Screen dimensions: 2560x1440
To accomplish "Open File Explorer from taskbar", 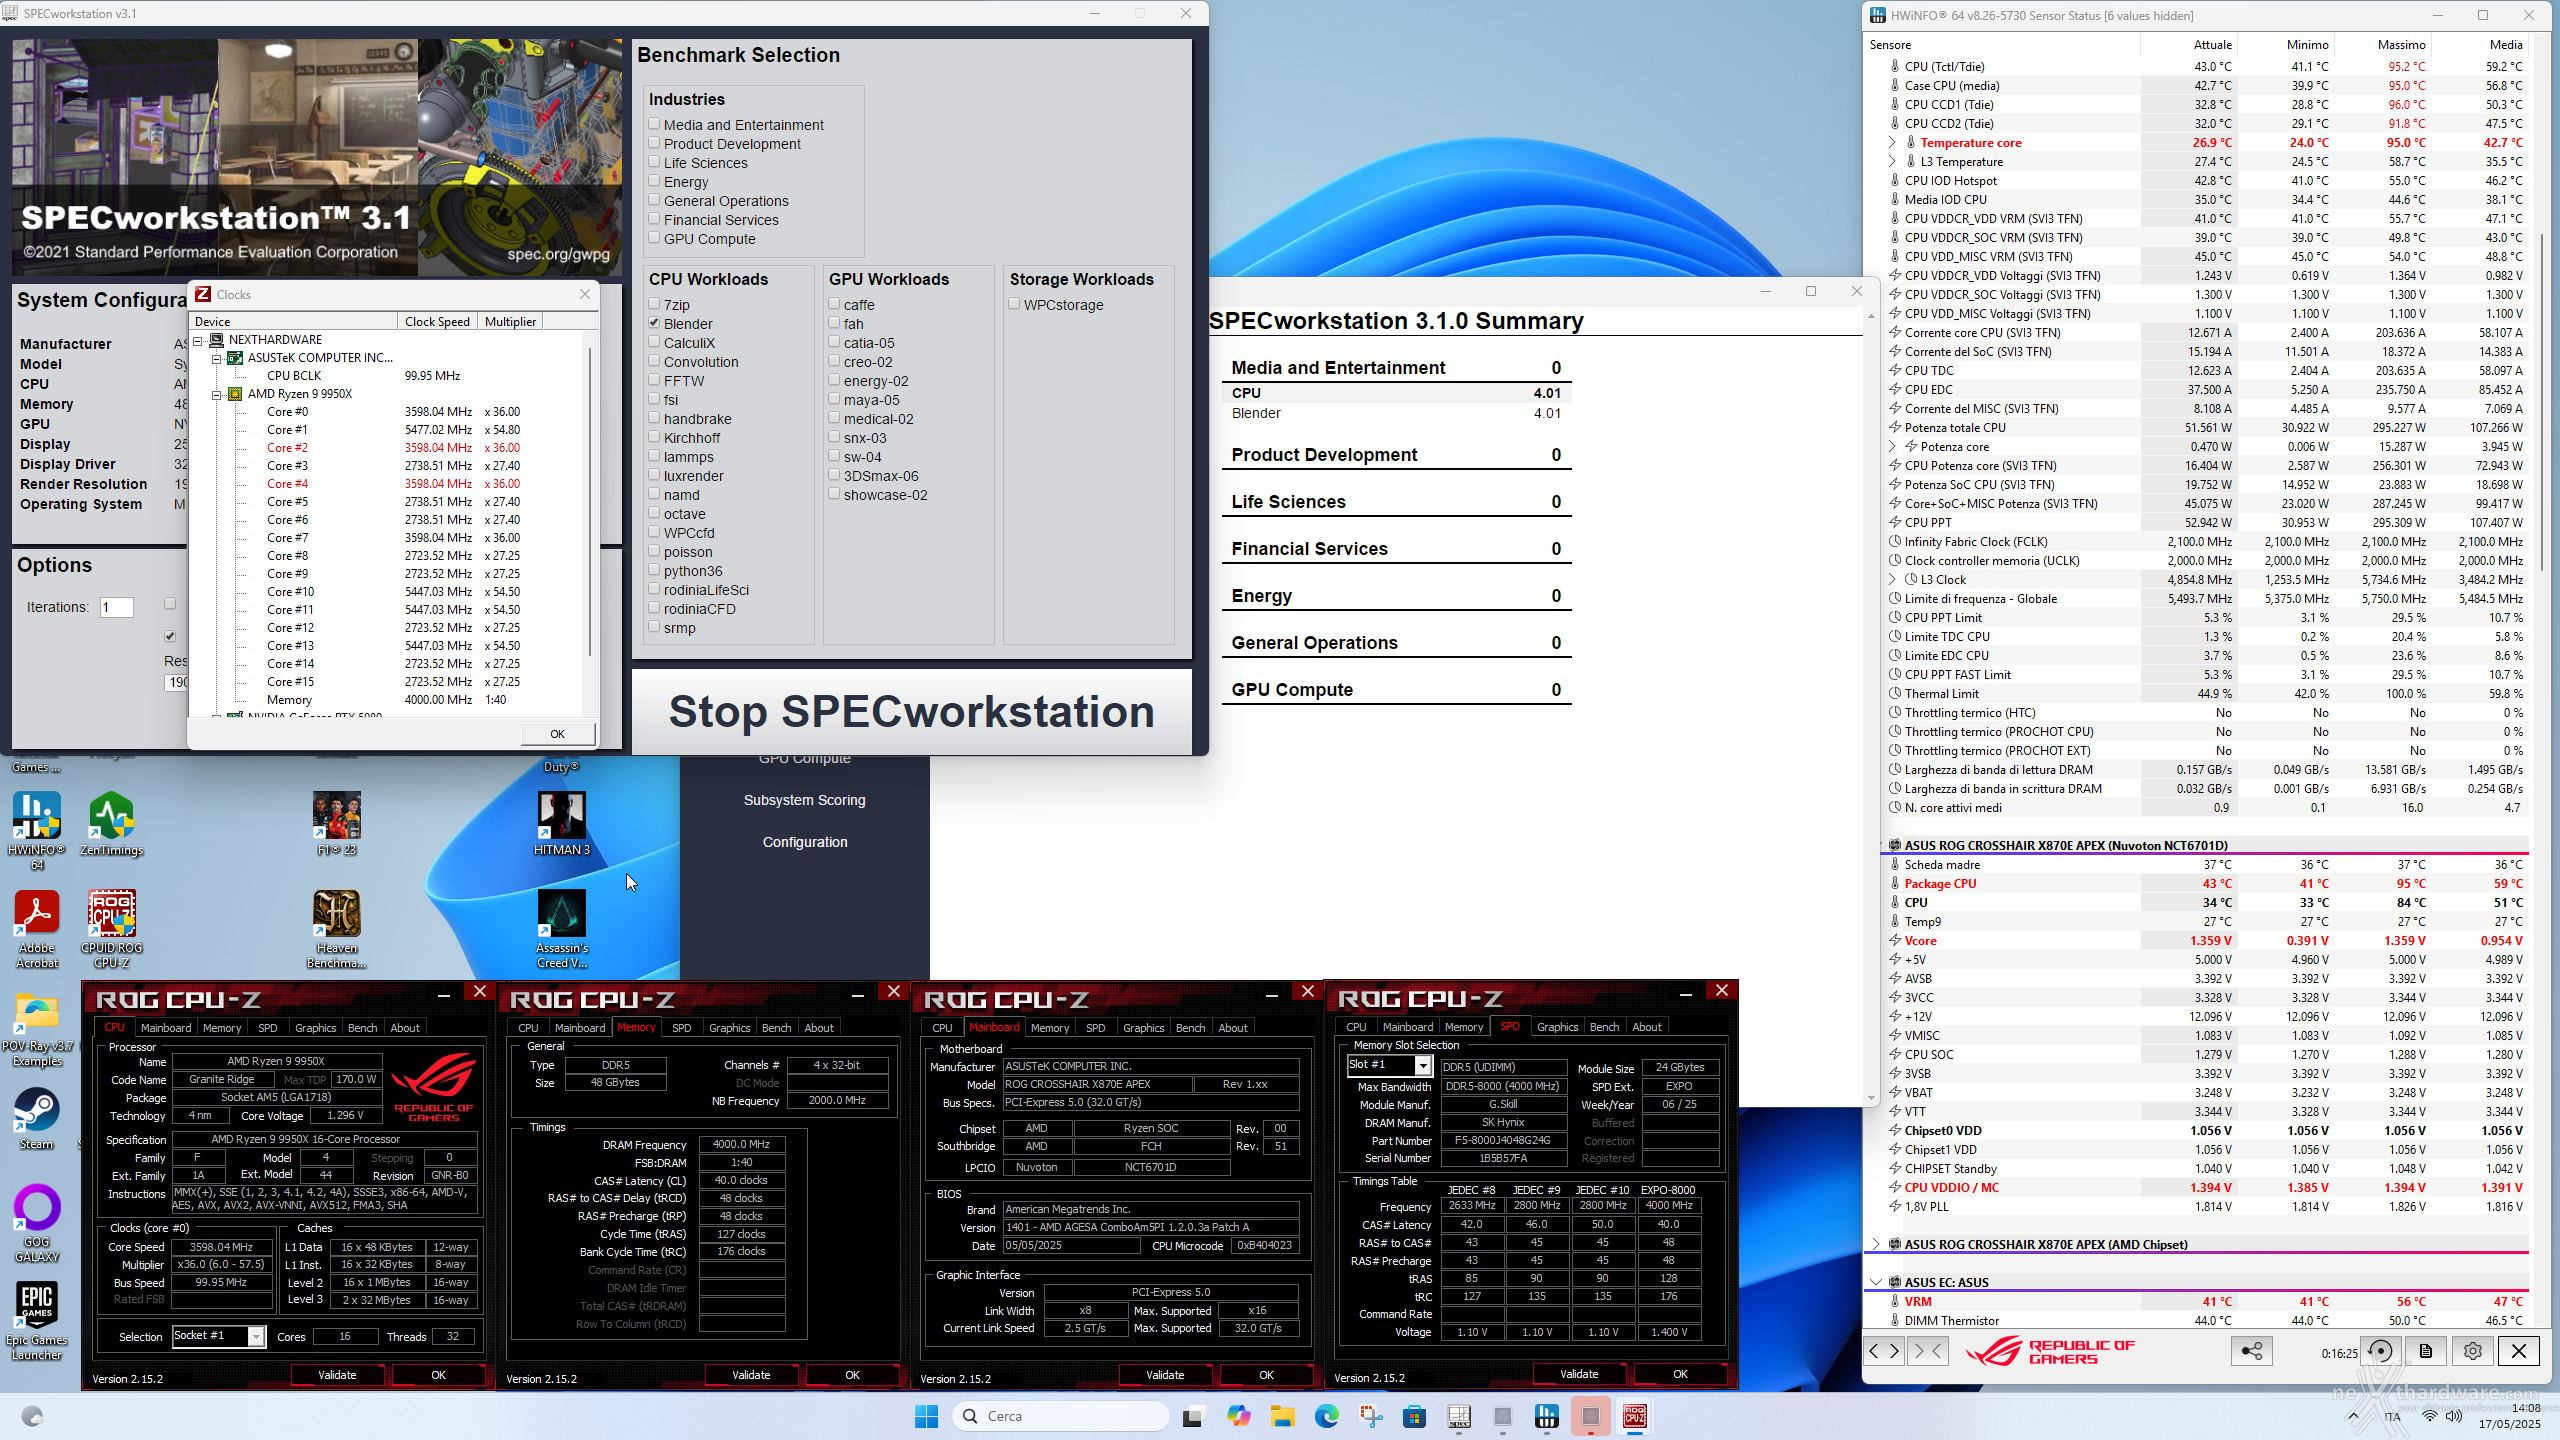I will tap(1282, 1416).
